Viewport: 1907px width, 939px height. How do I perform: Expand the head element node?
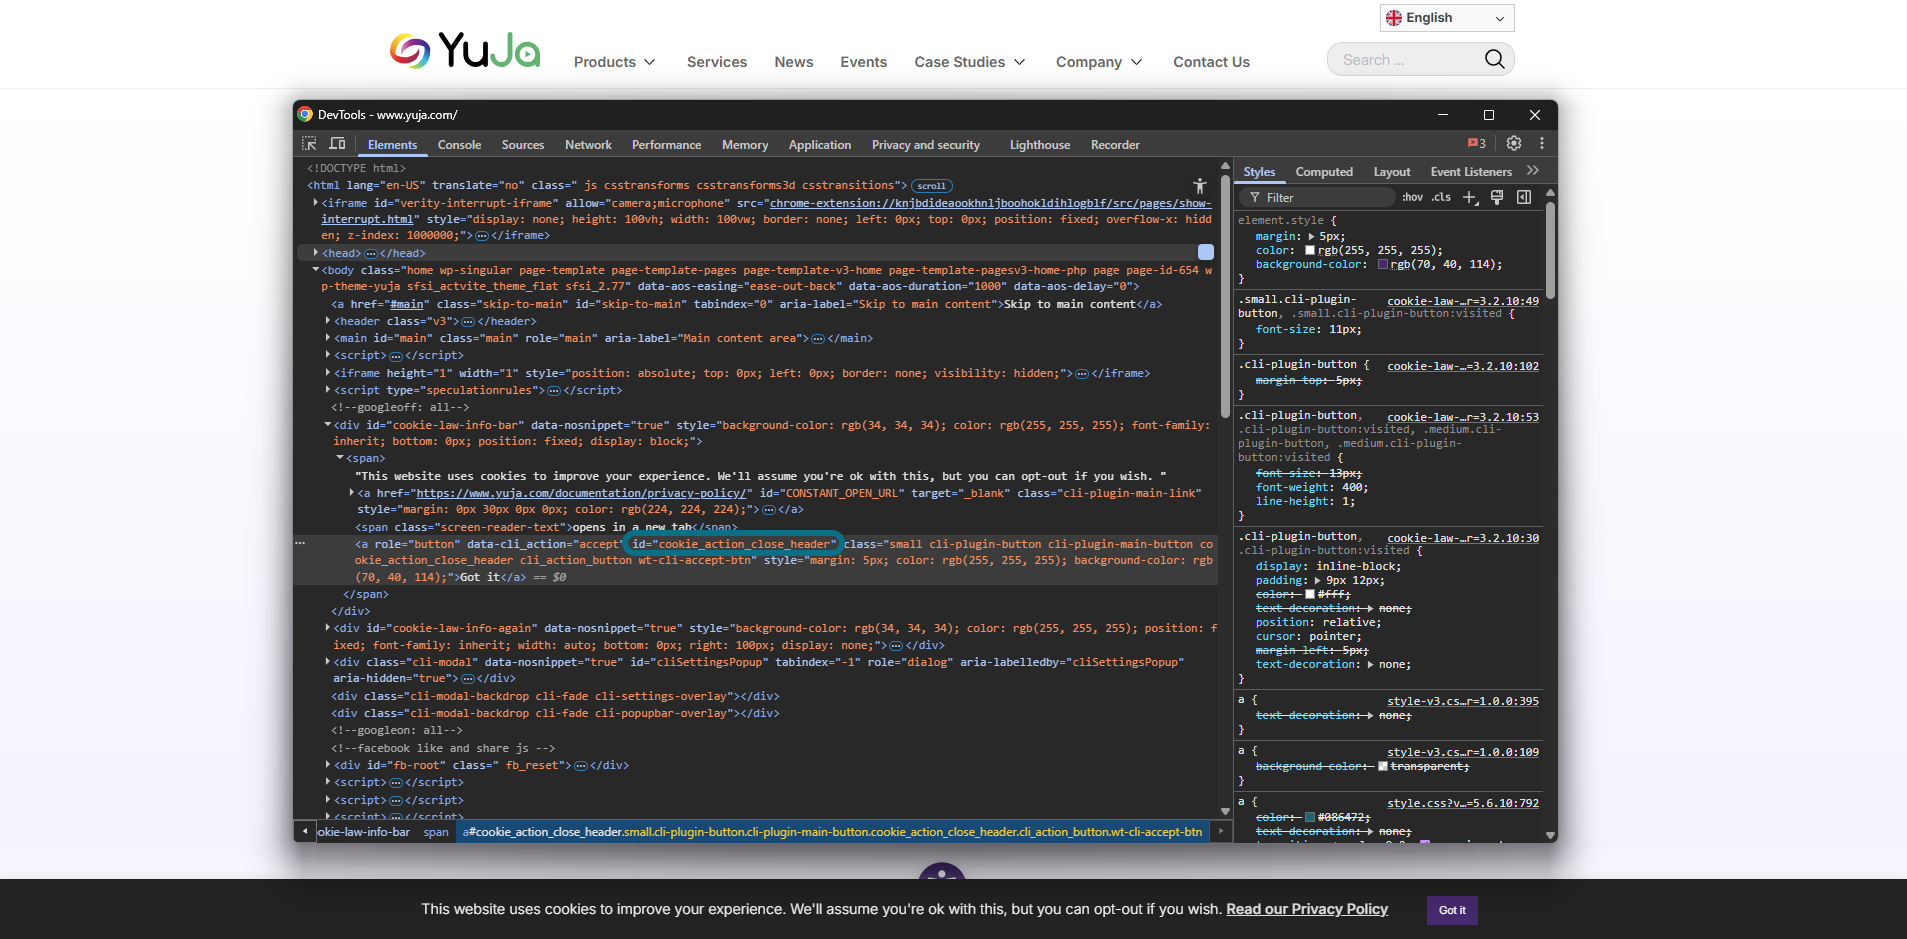pyautogui.click(x=316, y=253)
